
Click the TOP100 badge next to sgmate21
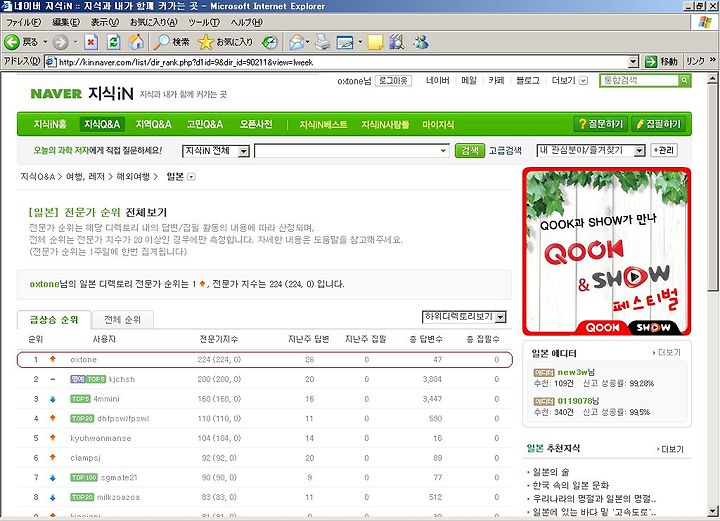pyautogui.click(x=84, y=477)
